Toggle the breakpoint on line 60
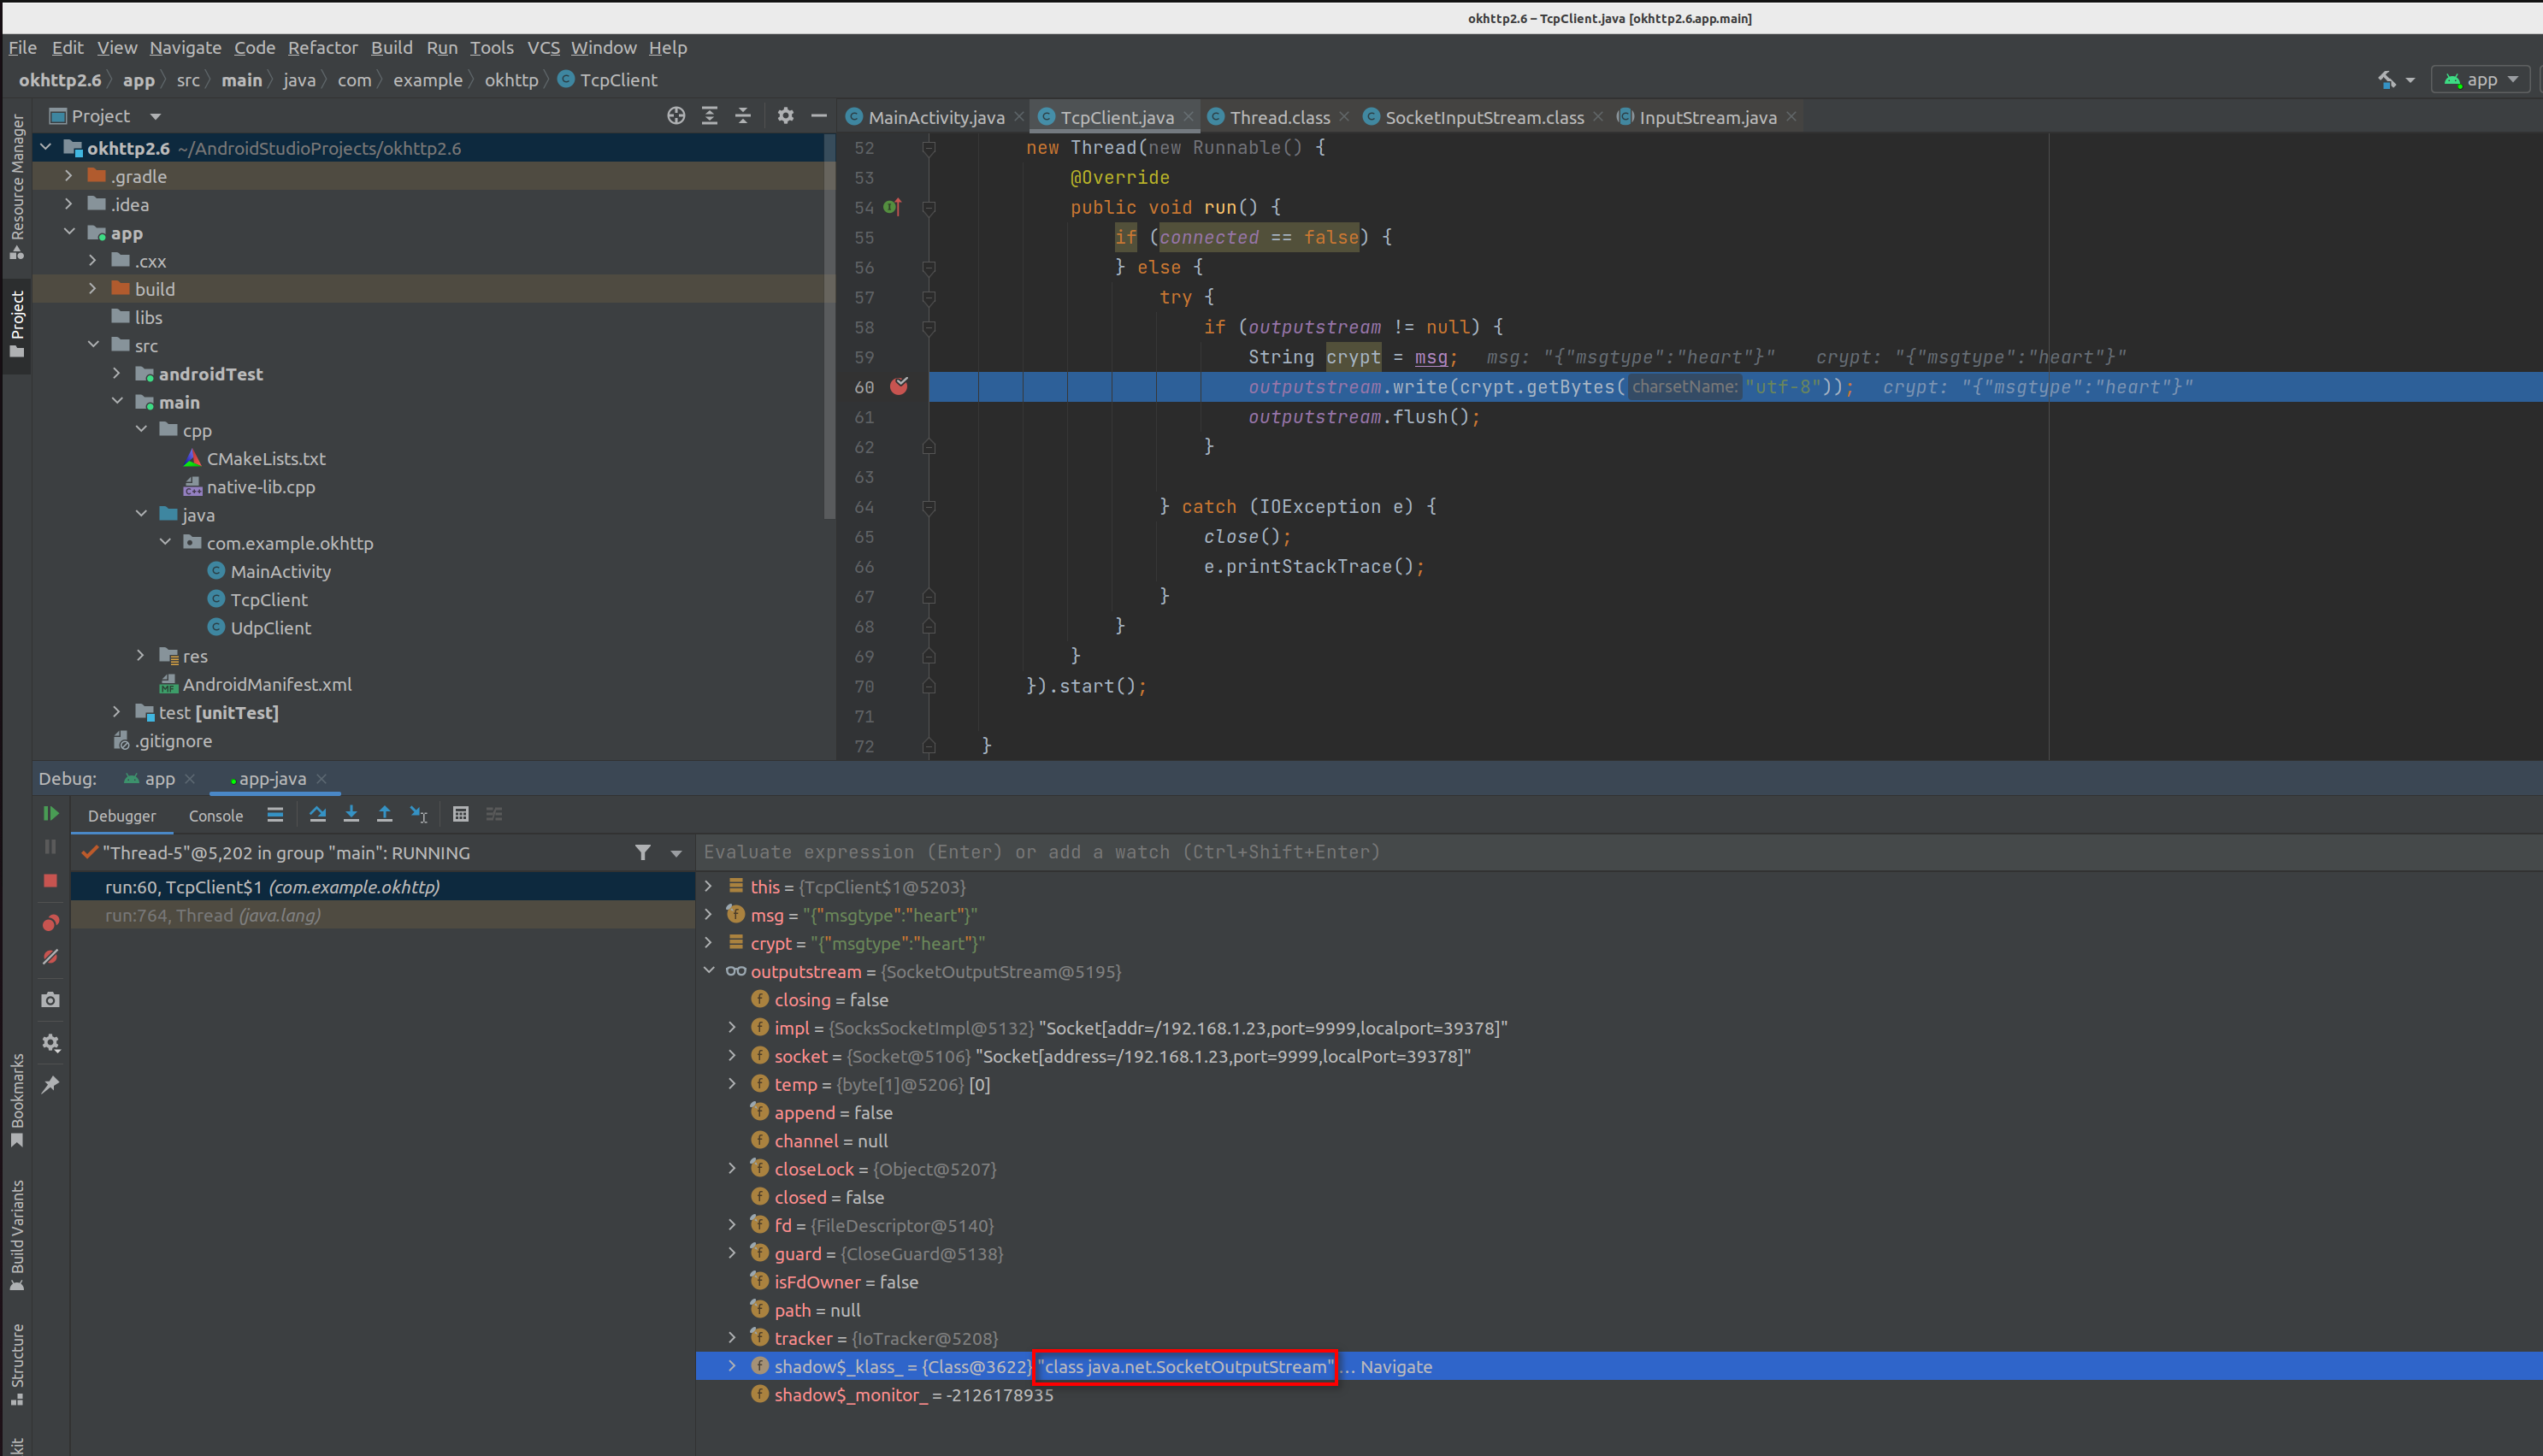The image size is (2543, 1456). (899, 387)
